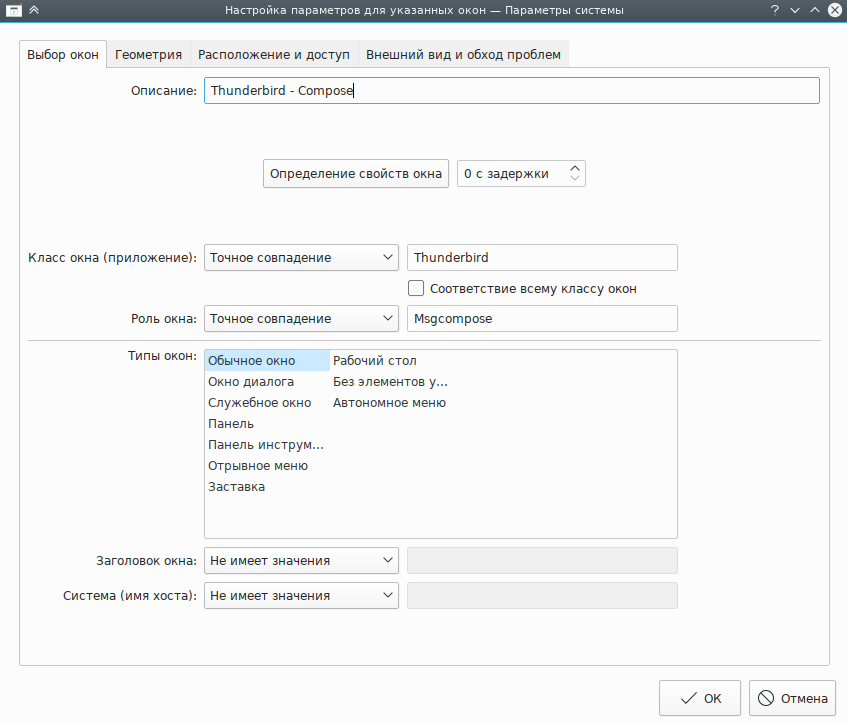Select 'Окно диалога' in window types list
This screenshot has width=847, height=722.
251,382
